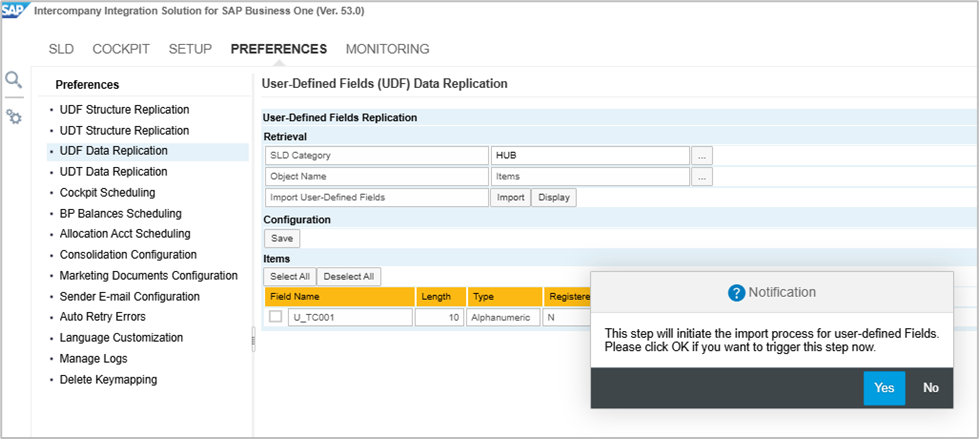Switch to the MONITORING tab

387,49
